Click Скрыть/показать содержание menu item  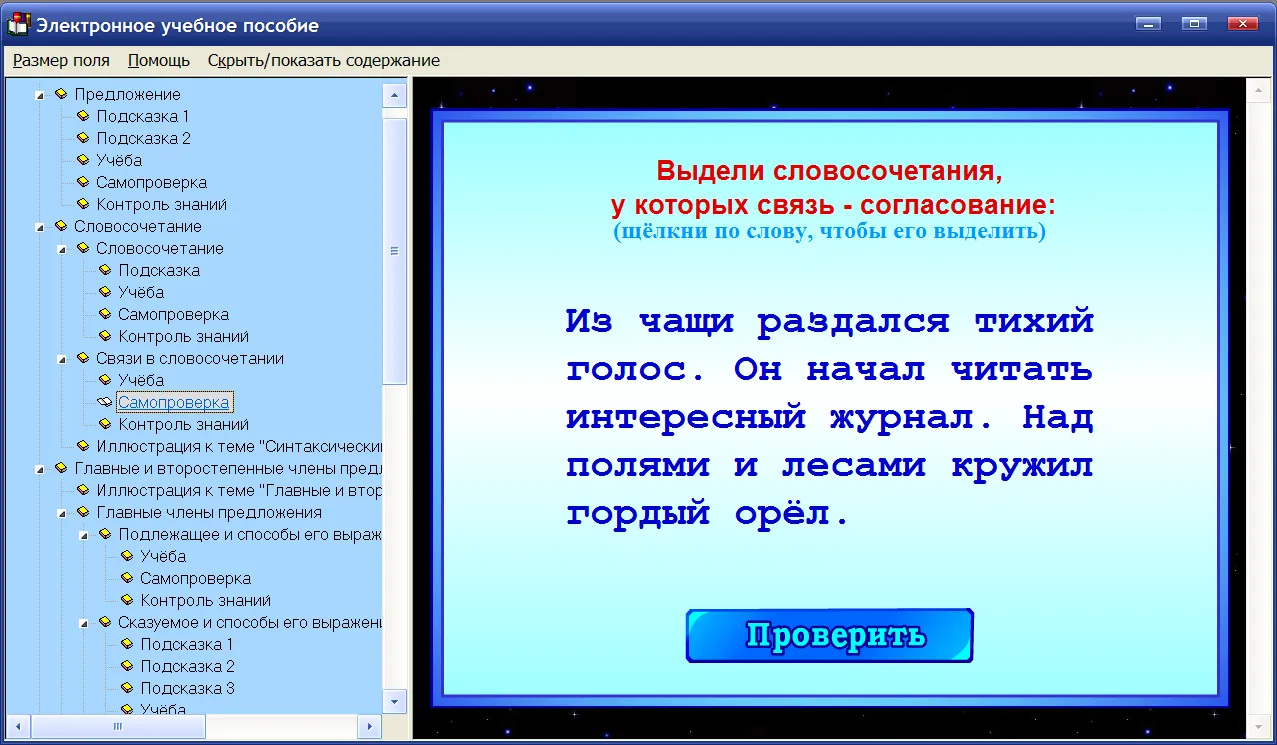click(324, 60)
